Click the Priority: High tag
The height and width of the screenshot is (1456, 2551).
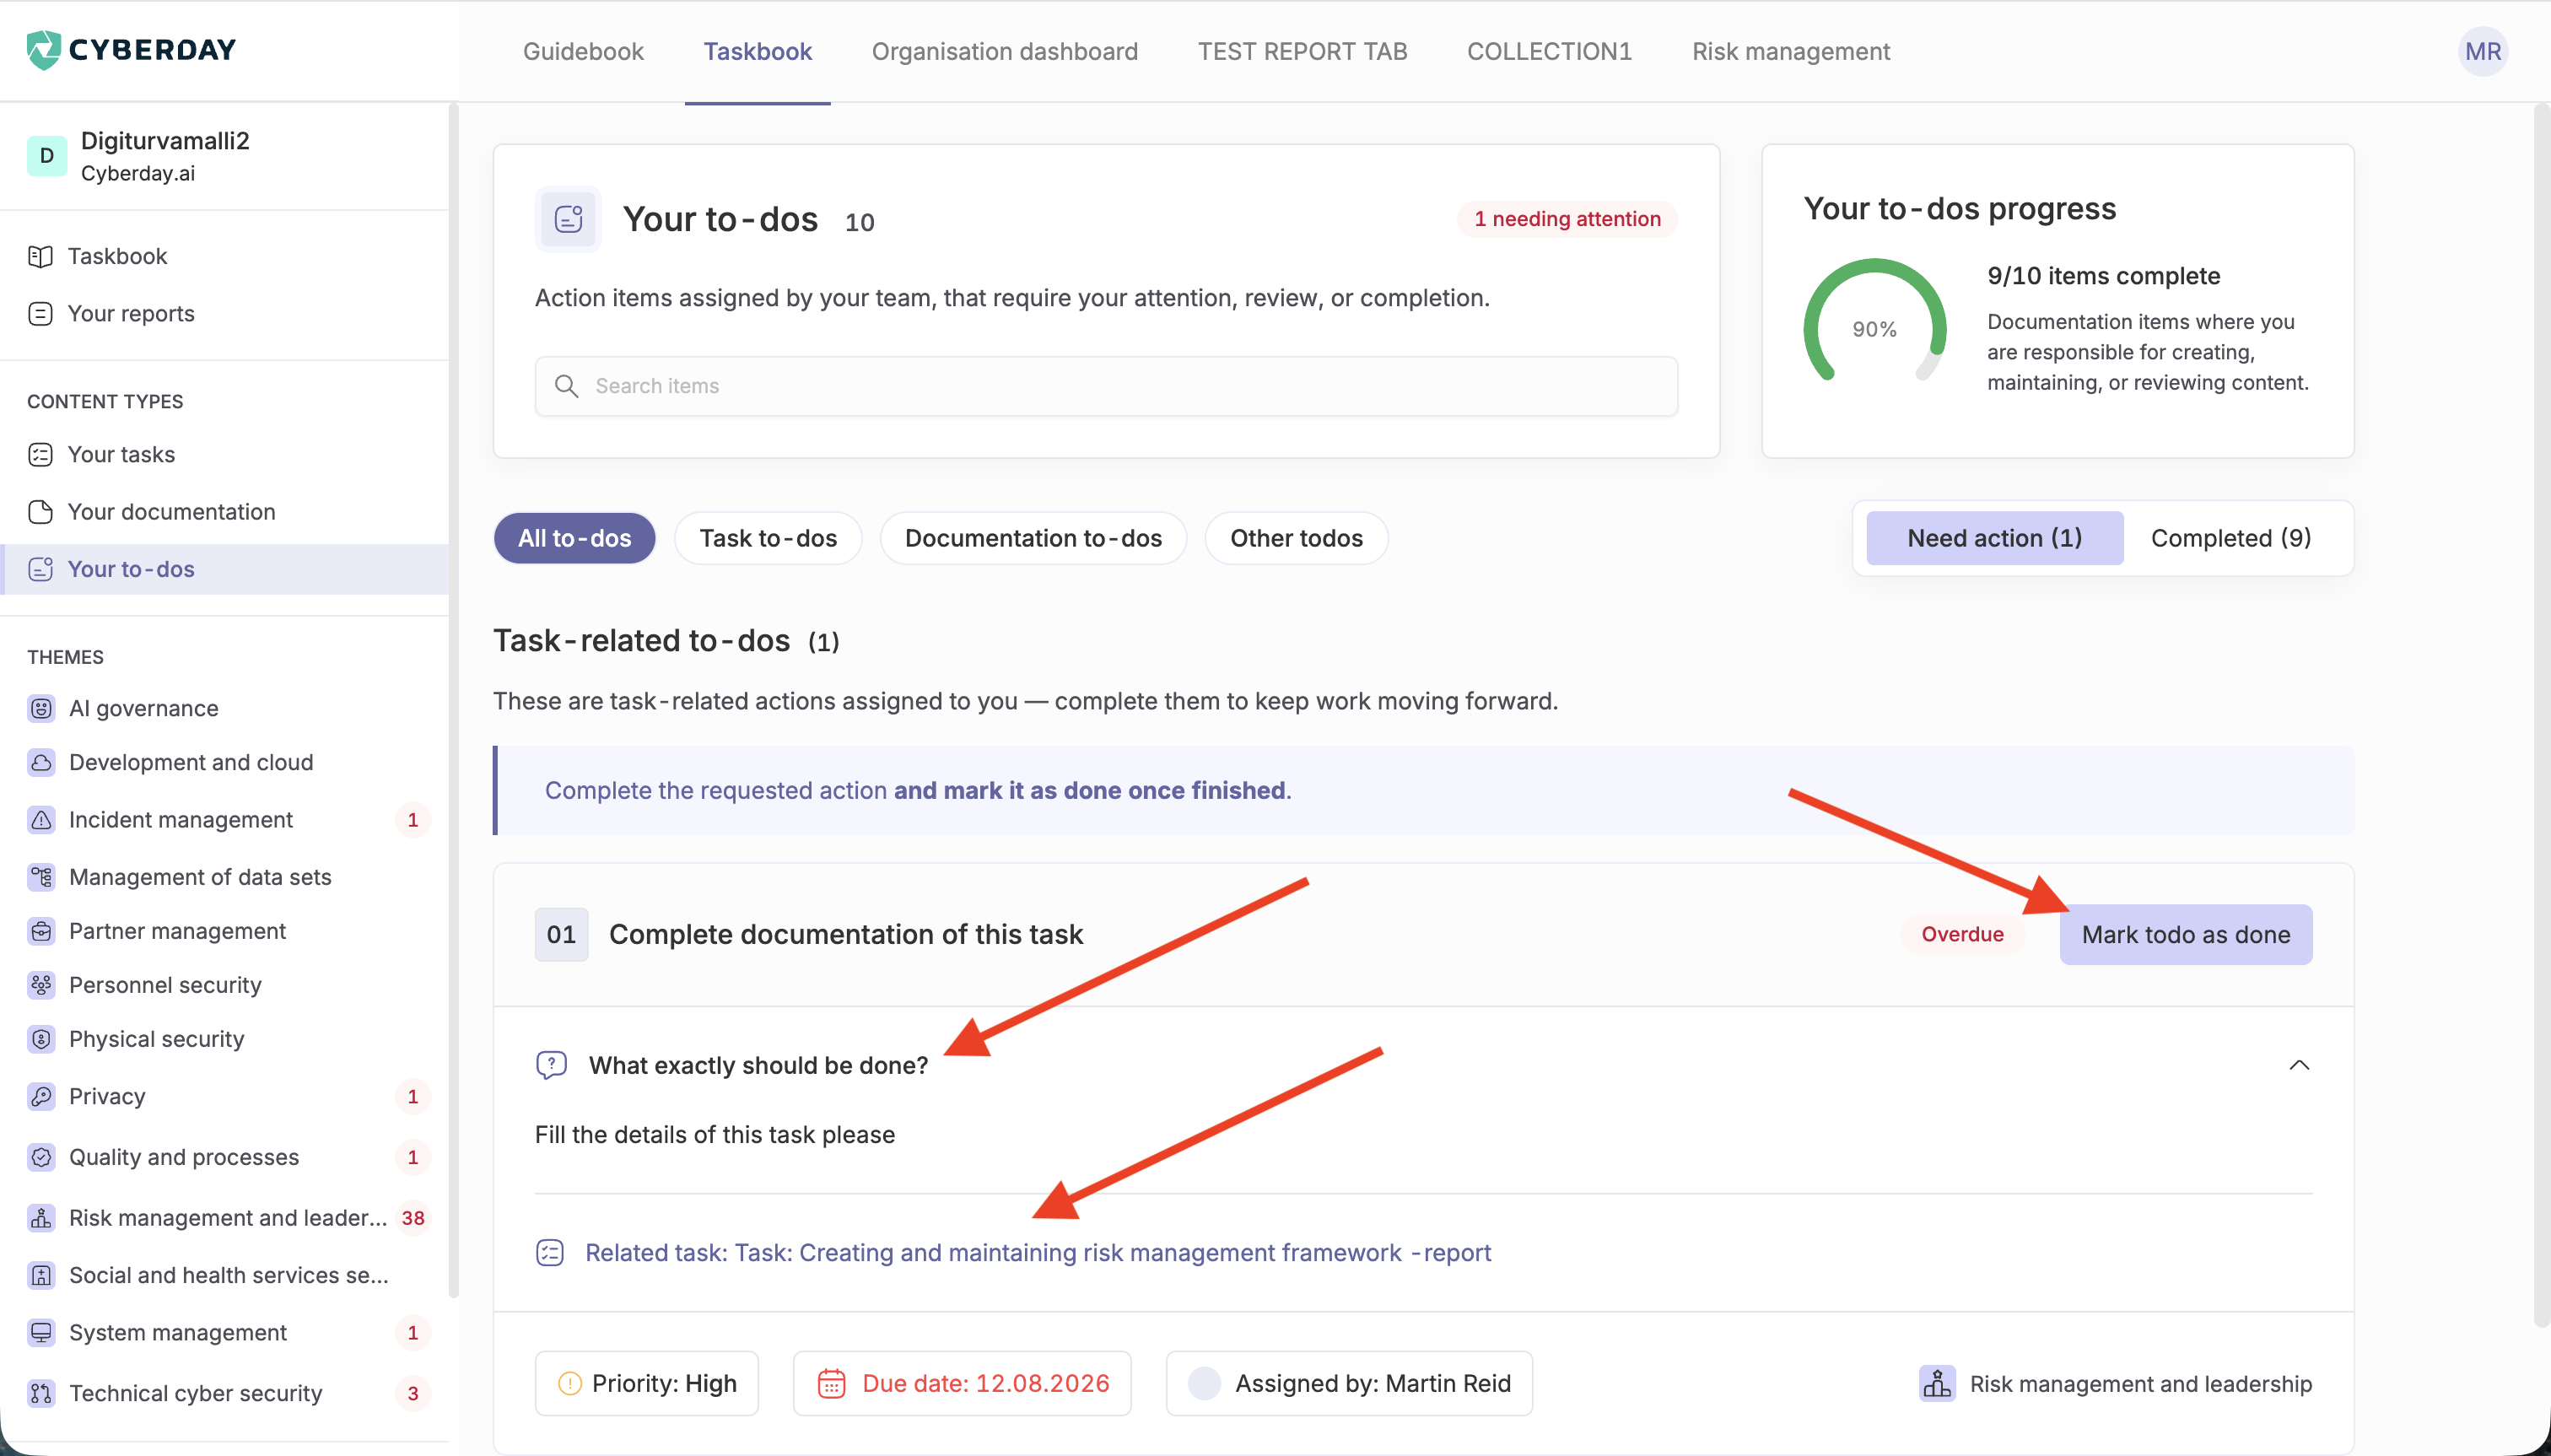coord(646,1383)
